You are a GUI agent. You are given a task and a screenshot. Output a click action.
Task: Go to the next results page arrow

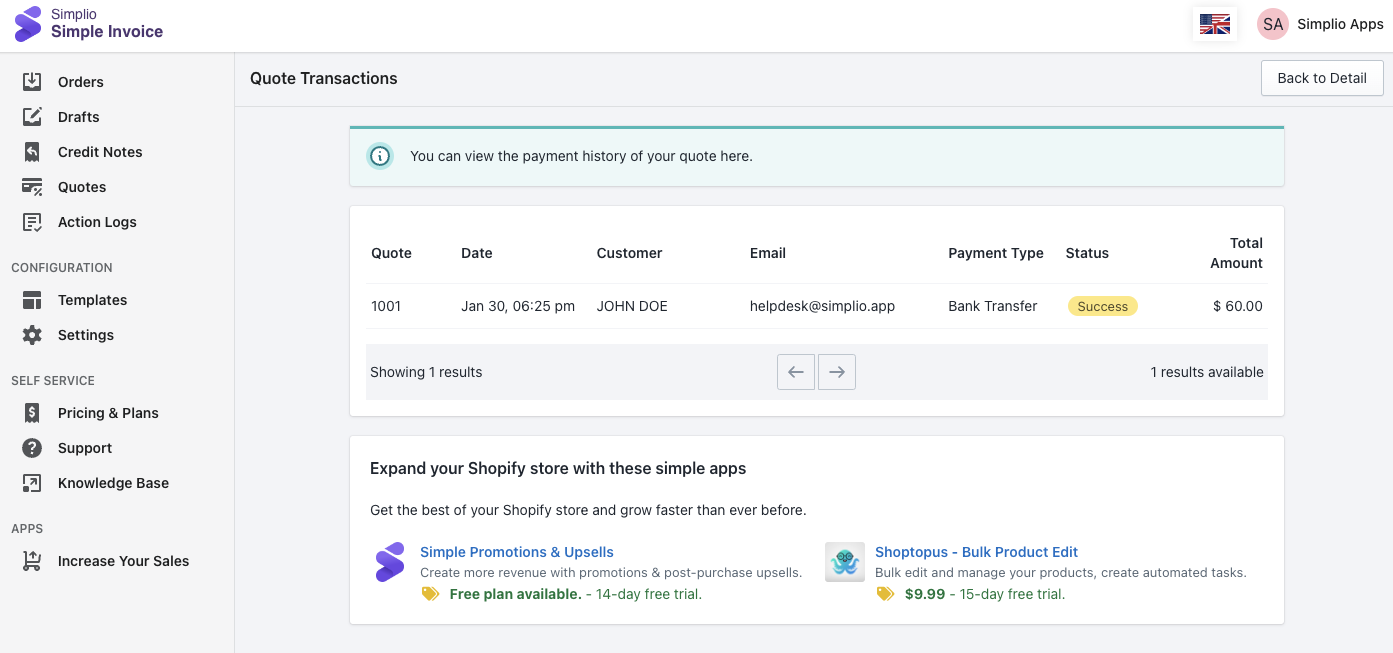click(837, 372)
